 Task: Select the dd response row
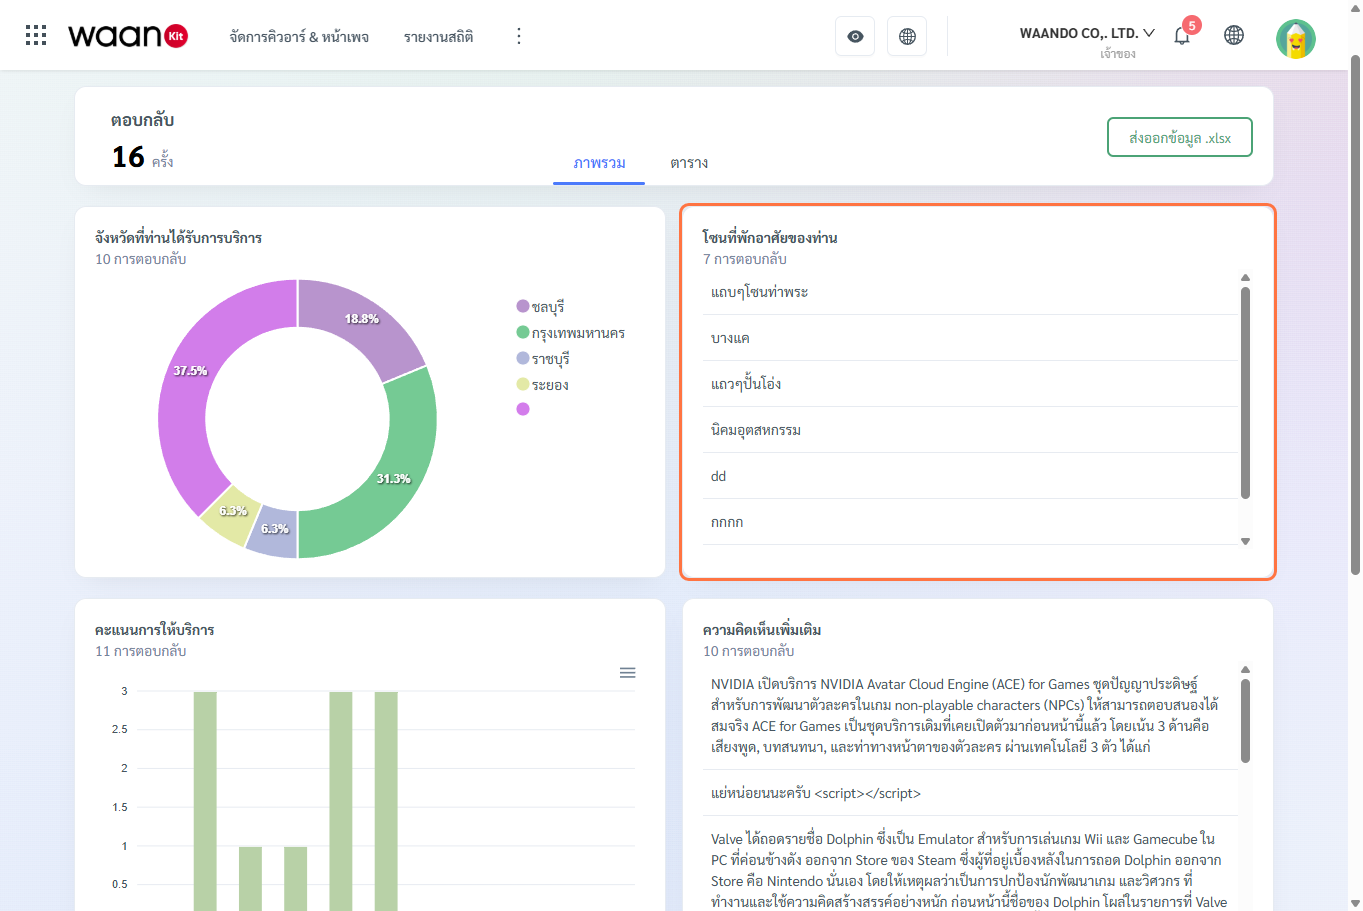coord(971,476)
